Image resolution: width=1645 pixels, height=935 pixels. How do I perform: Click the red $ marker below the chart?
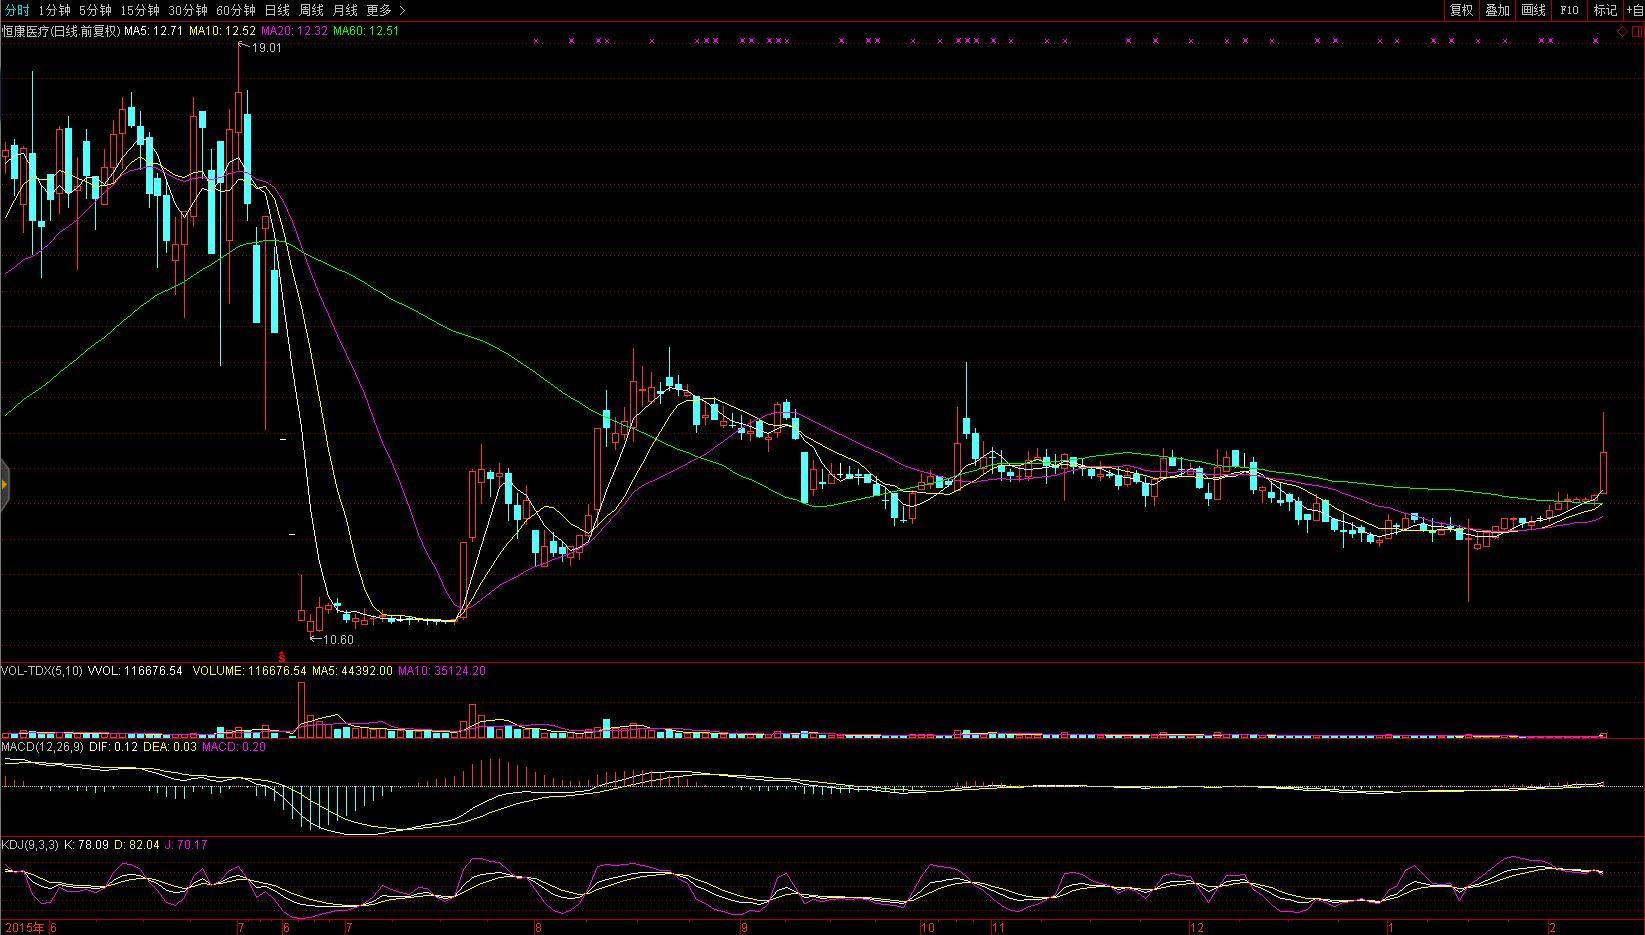[280, 657]
